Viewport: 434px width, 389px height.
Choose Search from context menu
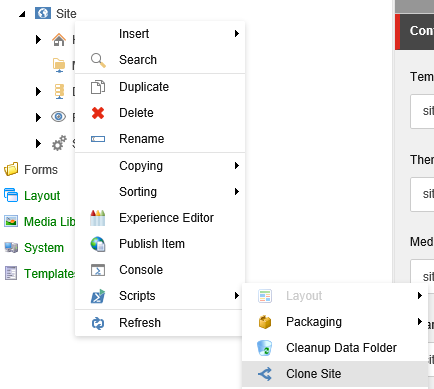(160, 60)
